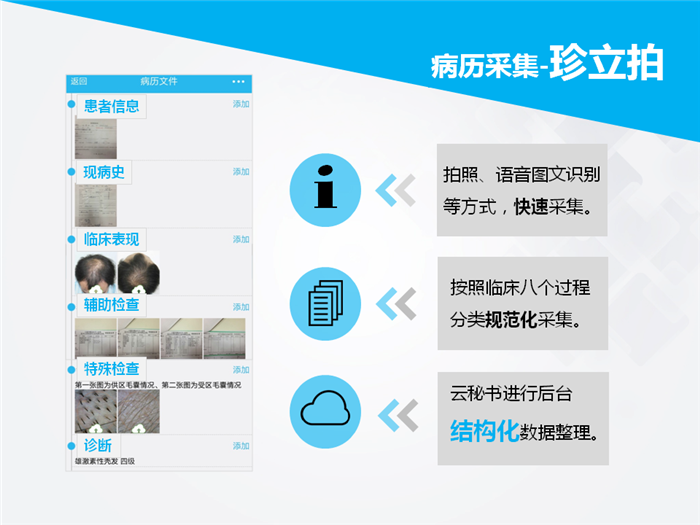Click double chevron beside the info icon
The width and height of the screenshot is (700, 525).
[x=395, y=189]
